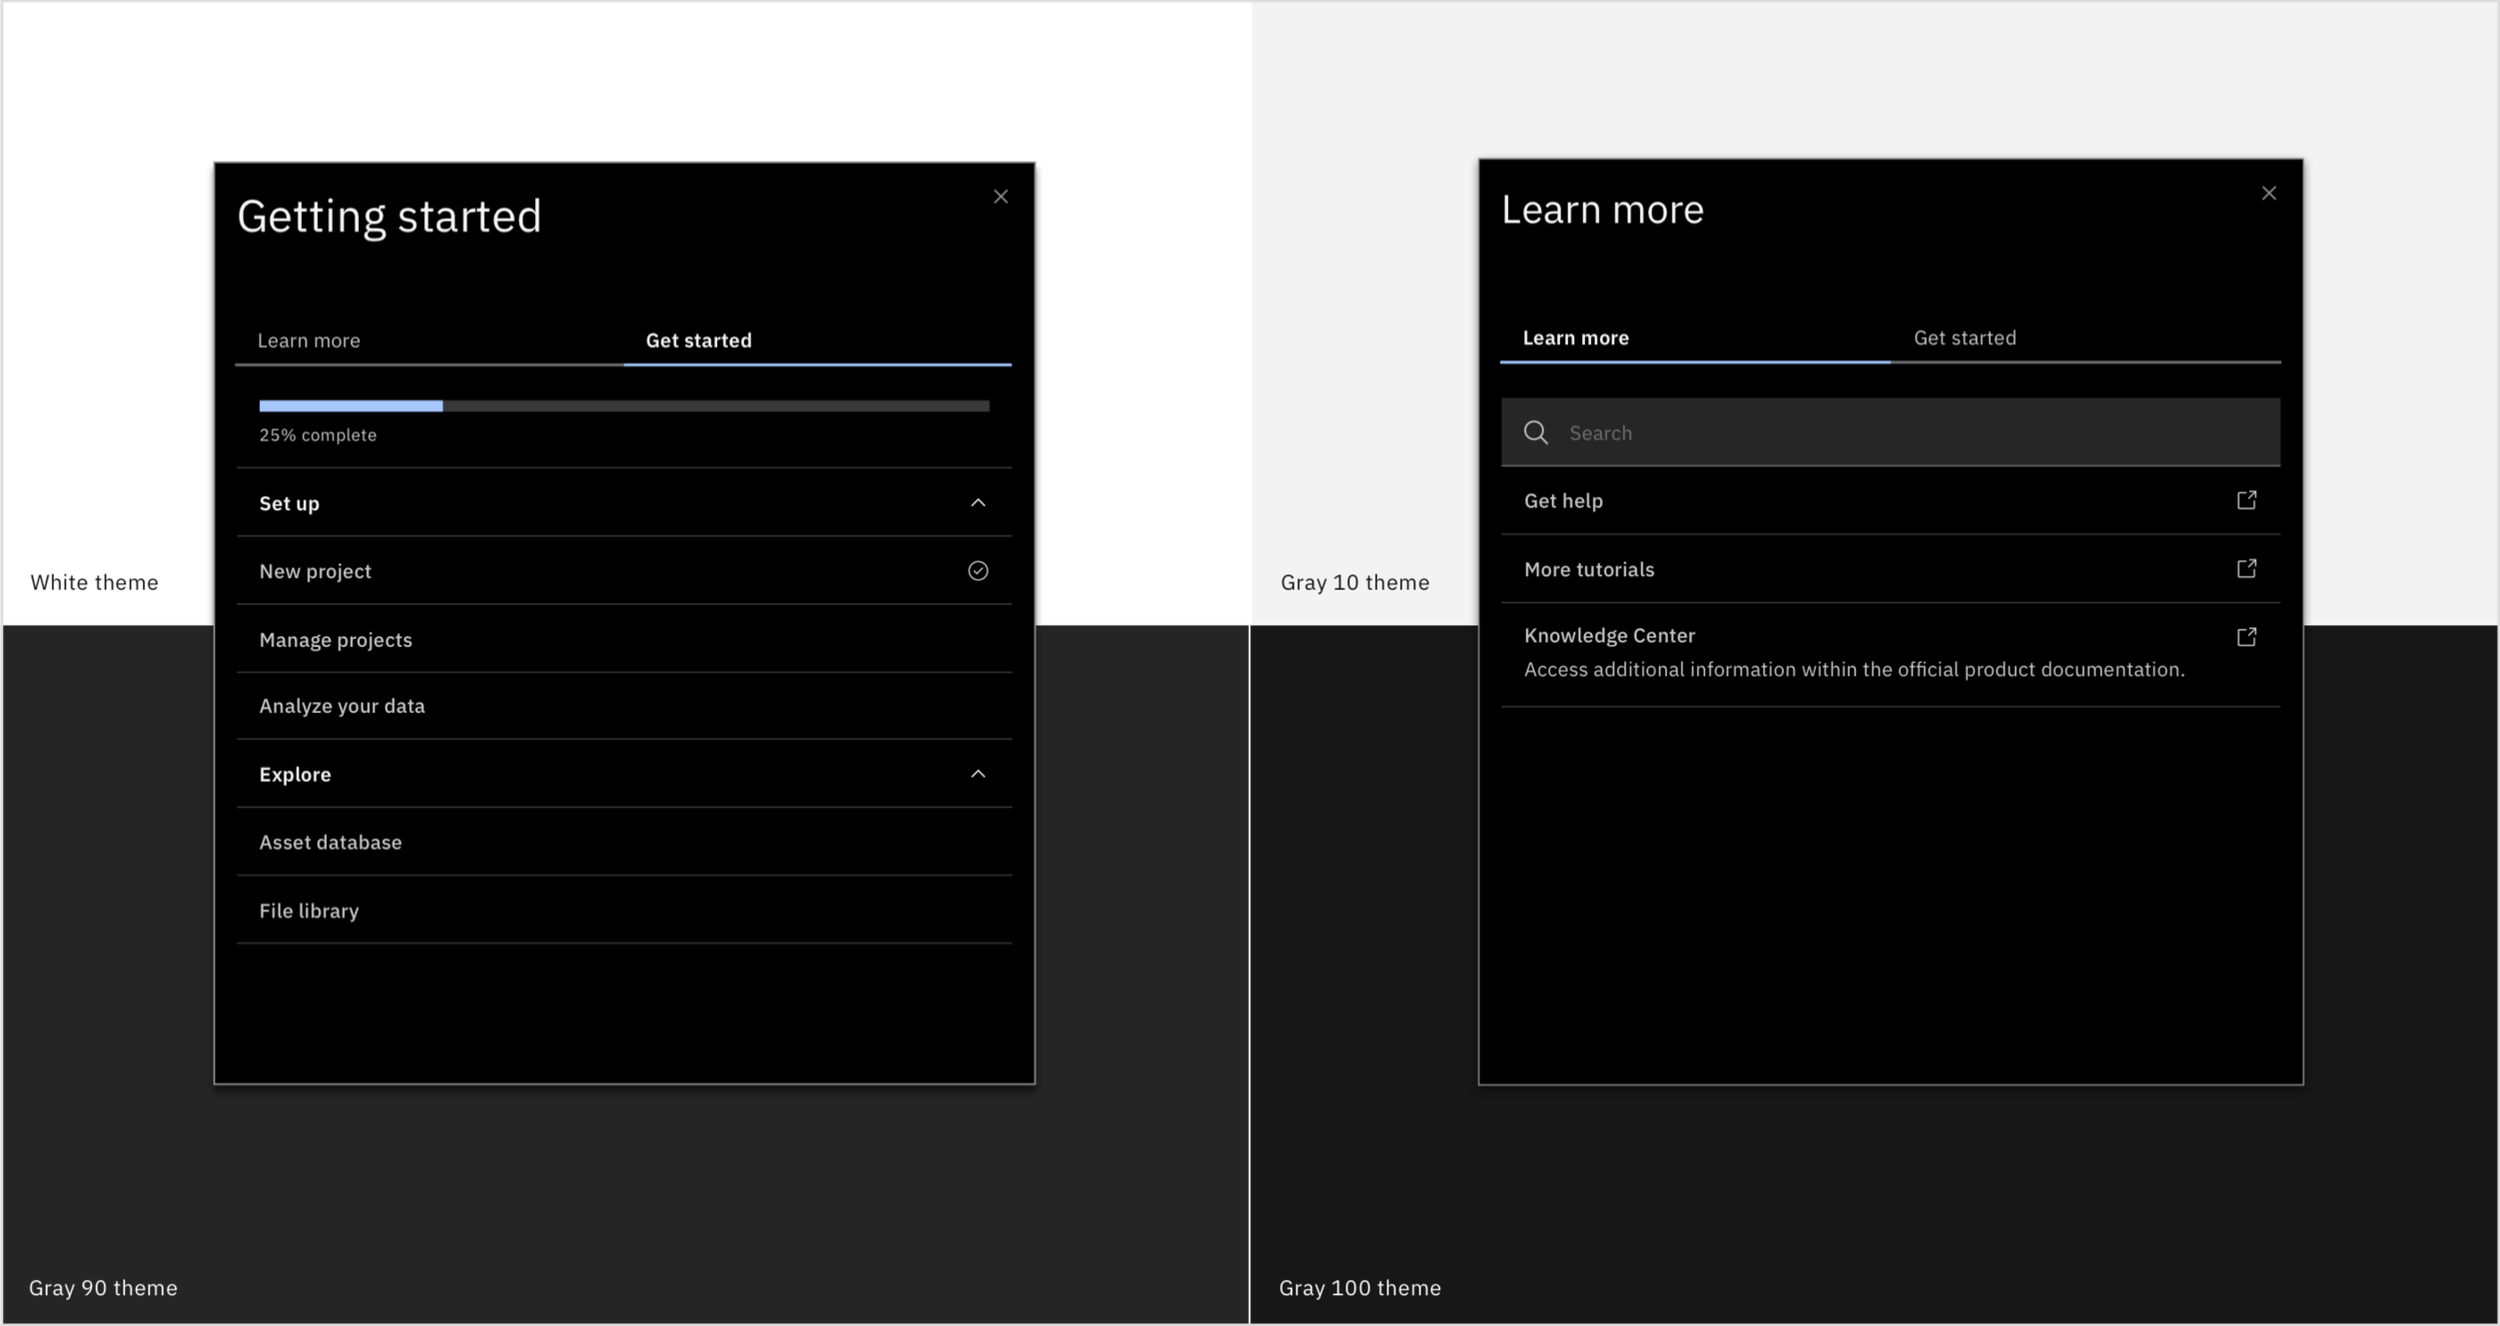Select Learn more tab in Learn more panel
2500x1326 pixels.
coord(1575,338)
